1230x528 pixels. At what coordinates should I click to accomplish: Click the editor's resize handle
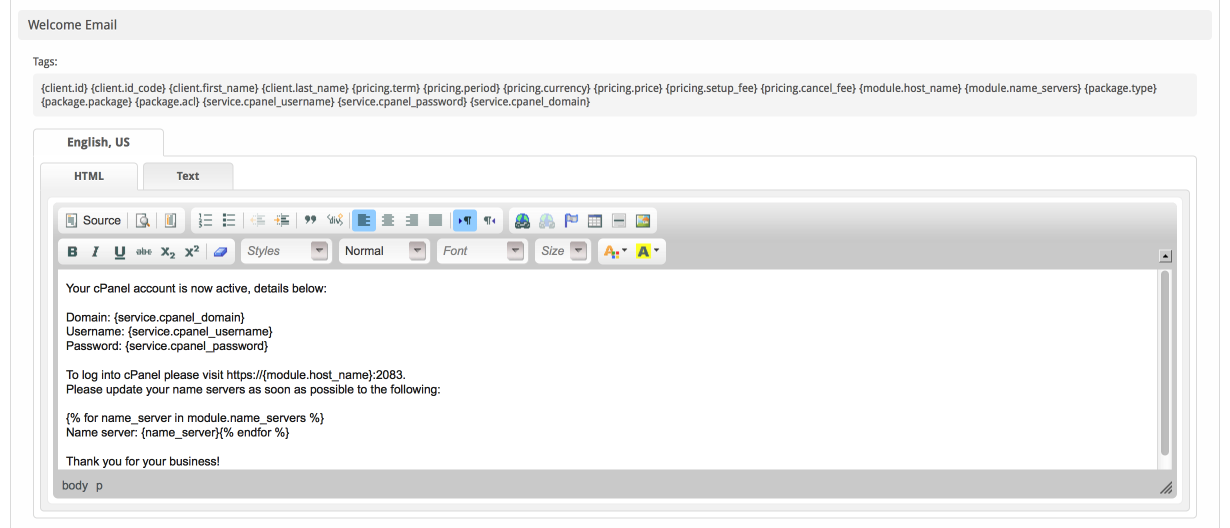coord(1164,487)
